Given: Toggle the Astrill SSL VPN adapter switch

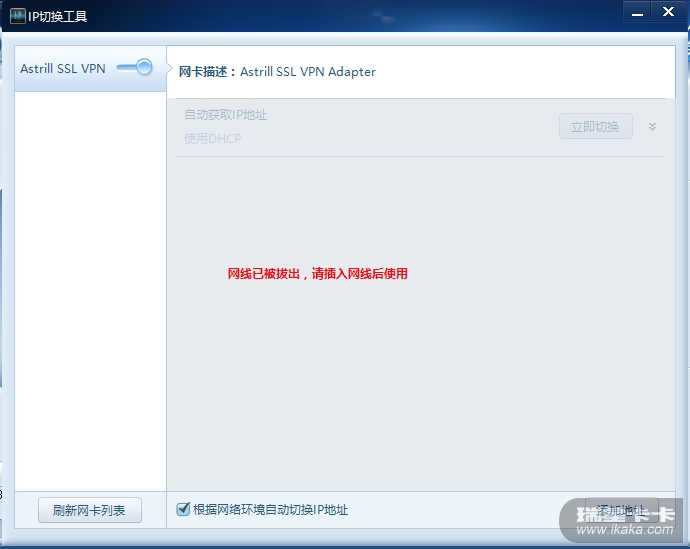Looking at the screenshot, I should point(135,67).
